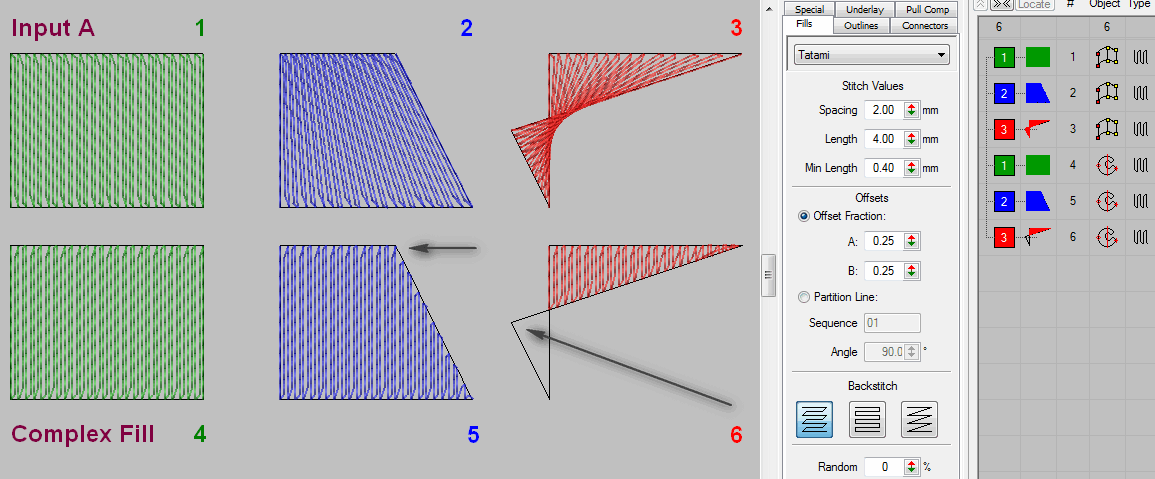Screen dimensions: 1155x479
Task: Select blue trapezoid shape thumbnail in row 2
Action: pyautogui.click(x=1038, y=93)
